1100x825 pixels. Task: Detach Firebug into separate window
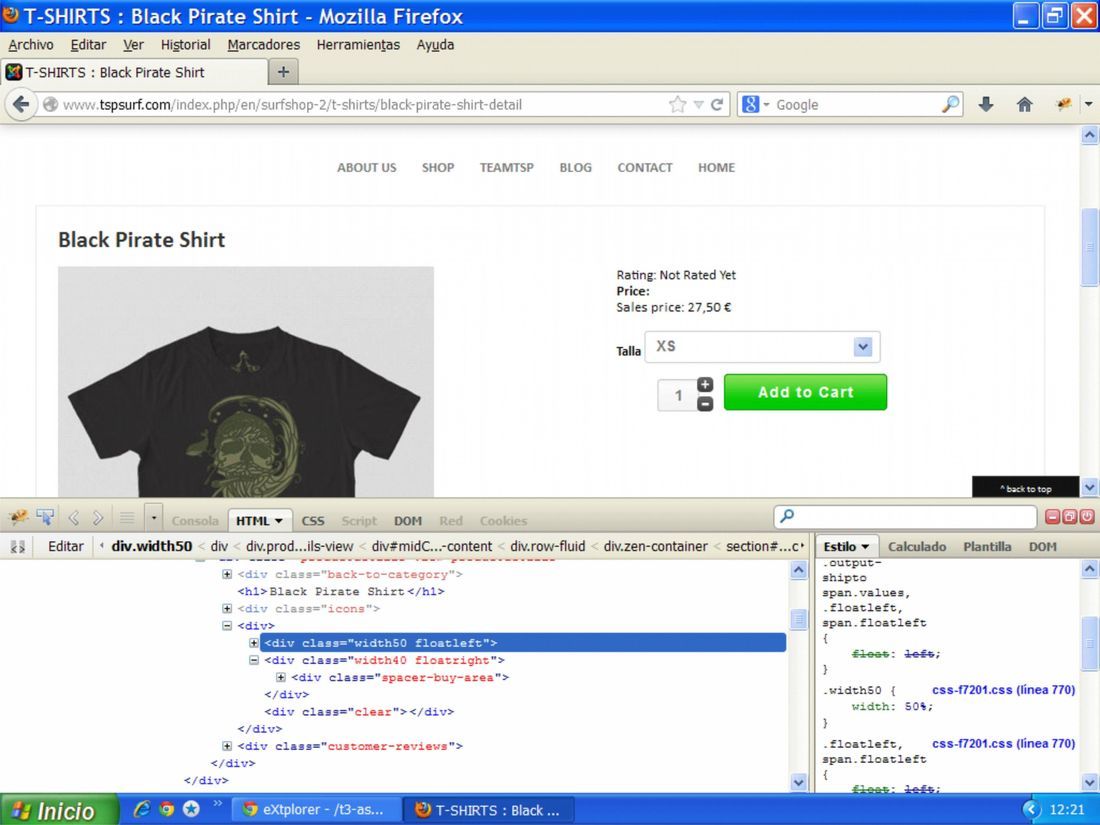coord(1069,517)
